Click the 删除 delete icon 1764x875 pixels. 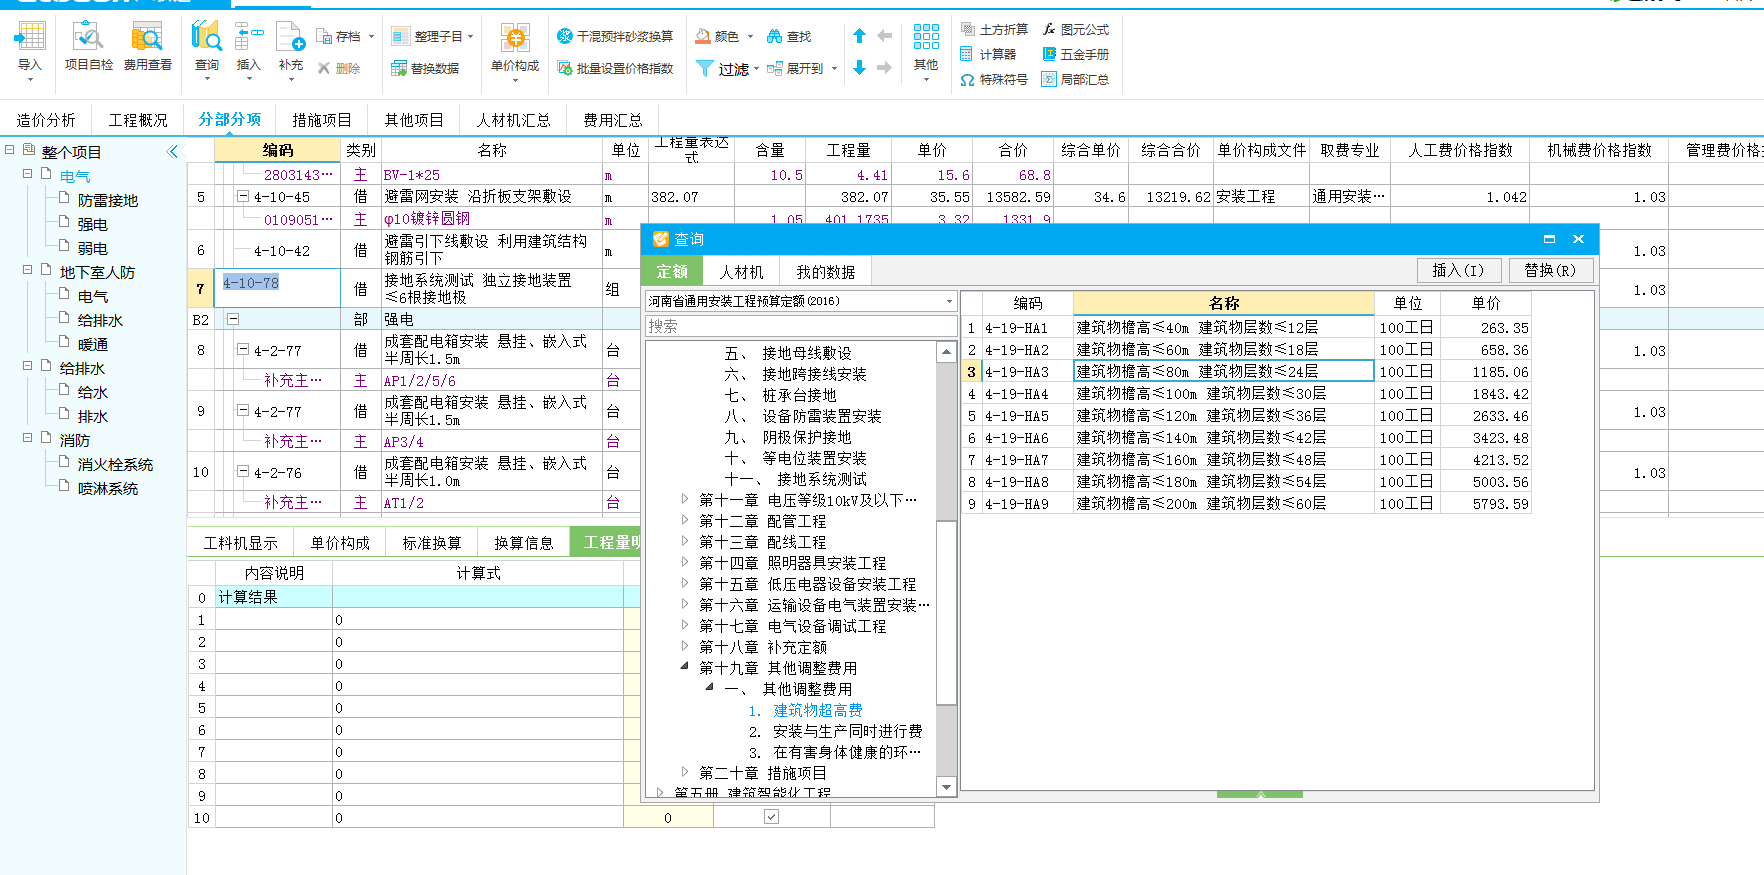tap(324, 68)
